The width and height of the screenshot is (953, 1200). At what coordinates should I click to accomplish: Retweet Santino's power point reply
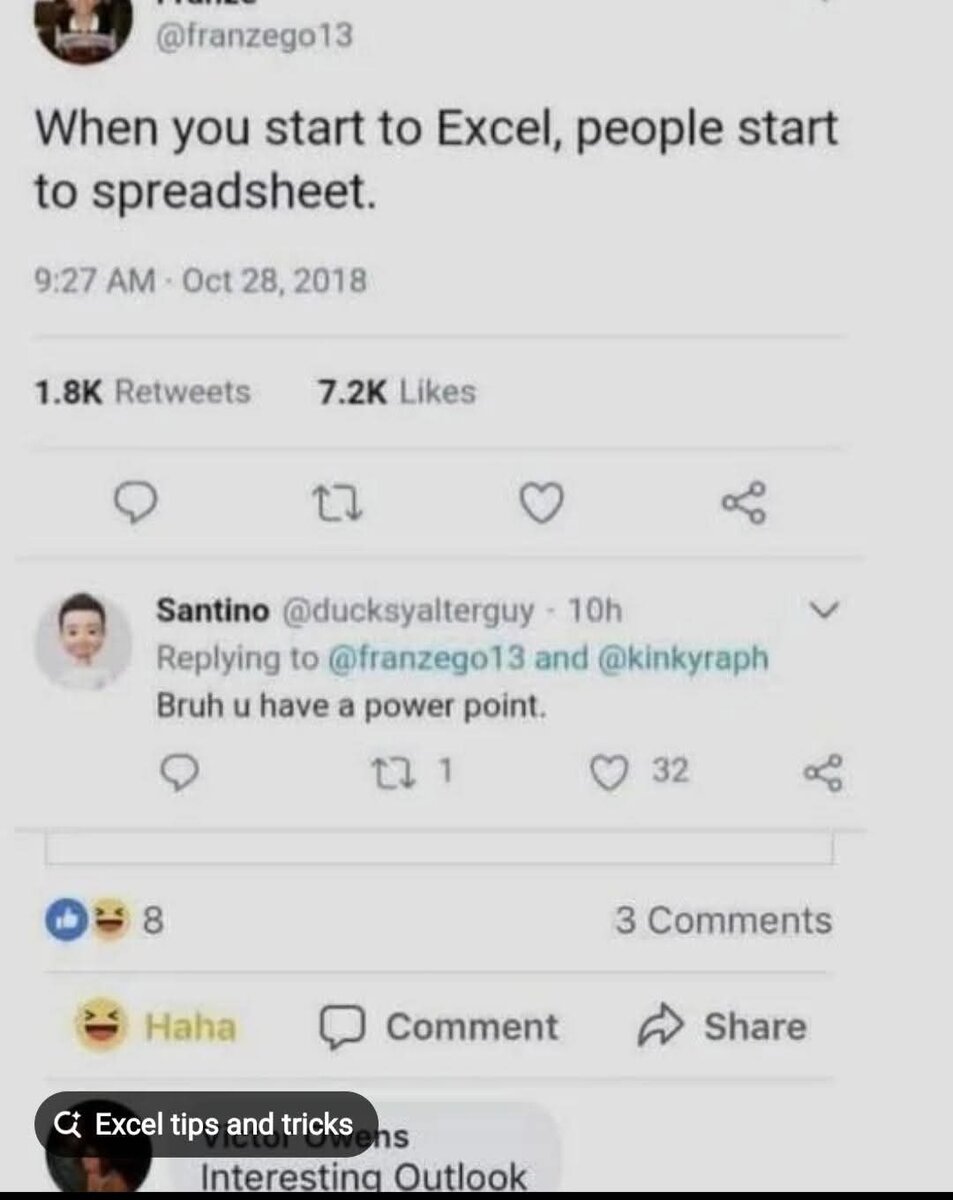coord(383,772)
